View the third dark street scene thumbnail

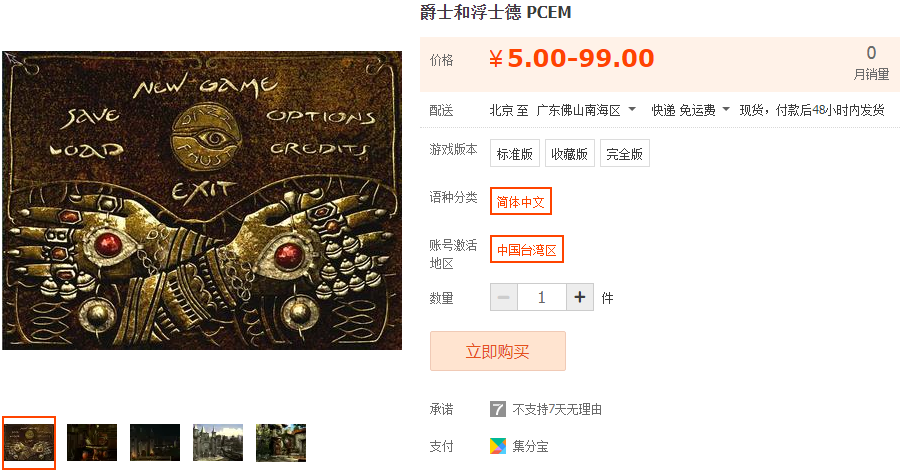tap(155, 443)
